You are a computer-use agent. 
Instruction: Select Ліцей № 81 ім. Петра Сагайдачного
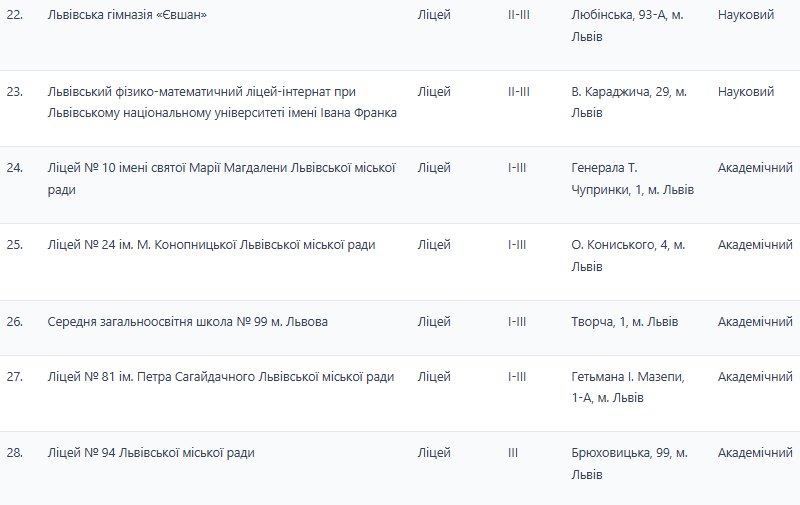click(x=220, y=376)
